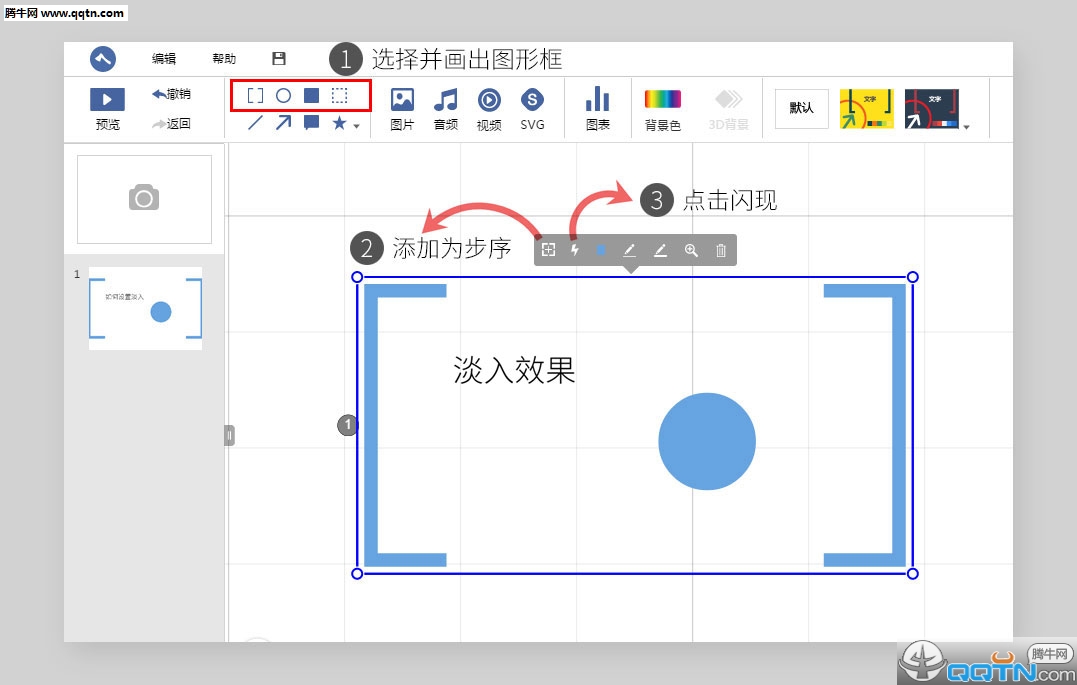Screen dimensions: 1077x685
Task: Expand the star shapes dropdown arrow
Action: coord(356,127)
